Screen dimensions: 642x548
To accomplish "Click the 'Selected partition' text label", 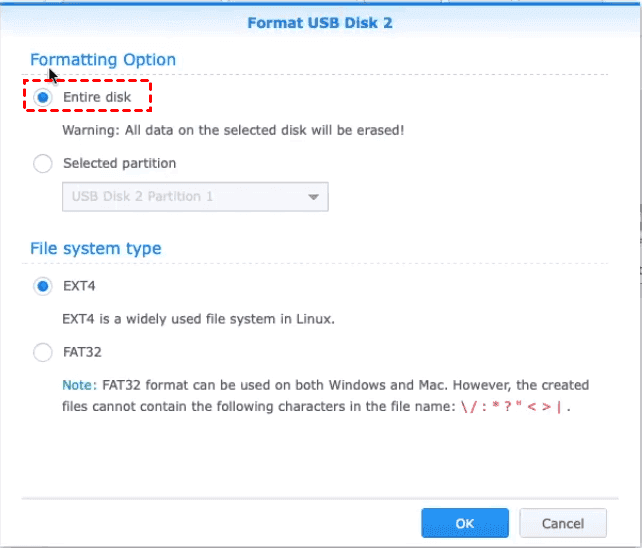I will click(119, 163).
